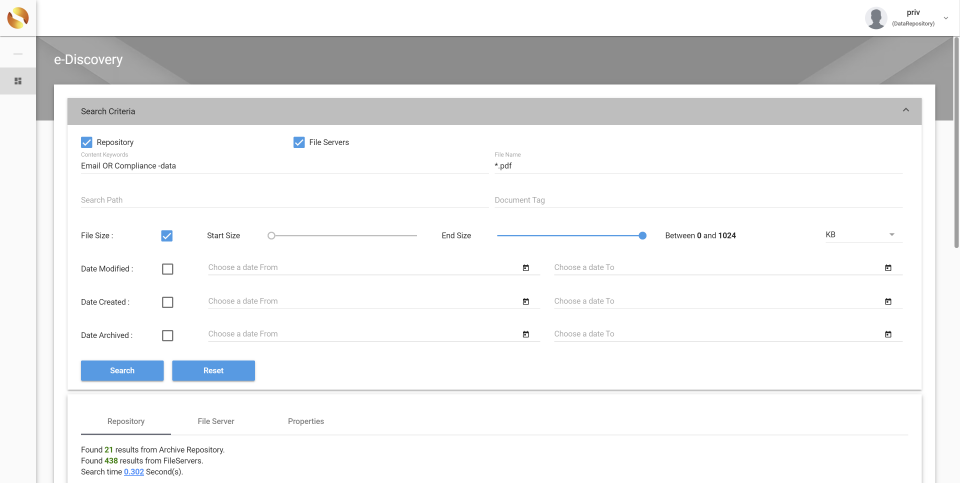This screenshot has height=483, width=960.
Task: Uncheck the Repository checkbox
Action: [x=86, y=142]
